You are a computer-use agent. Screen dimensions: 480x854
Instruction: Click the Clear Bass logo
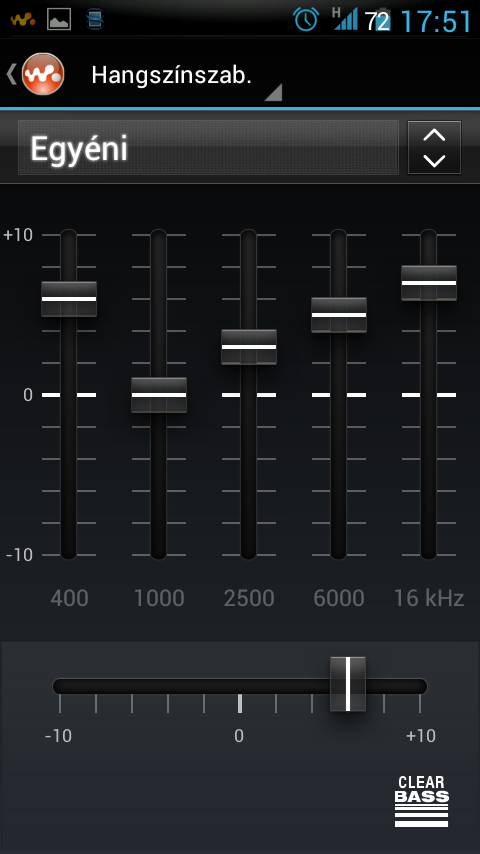(421, 801)
